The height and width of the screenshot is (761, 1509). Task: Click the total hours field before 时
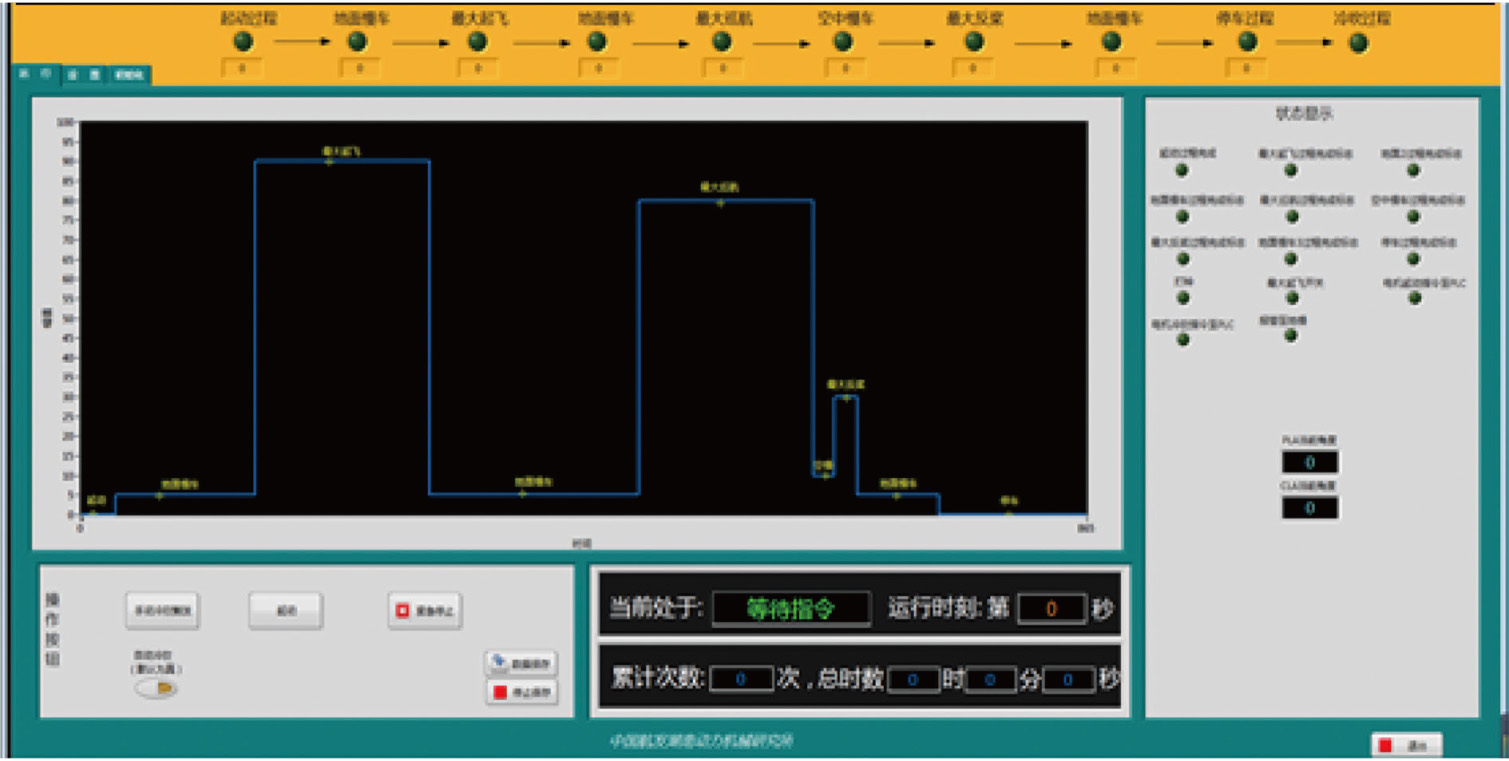[913, 680]
